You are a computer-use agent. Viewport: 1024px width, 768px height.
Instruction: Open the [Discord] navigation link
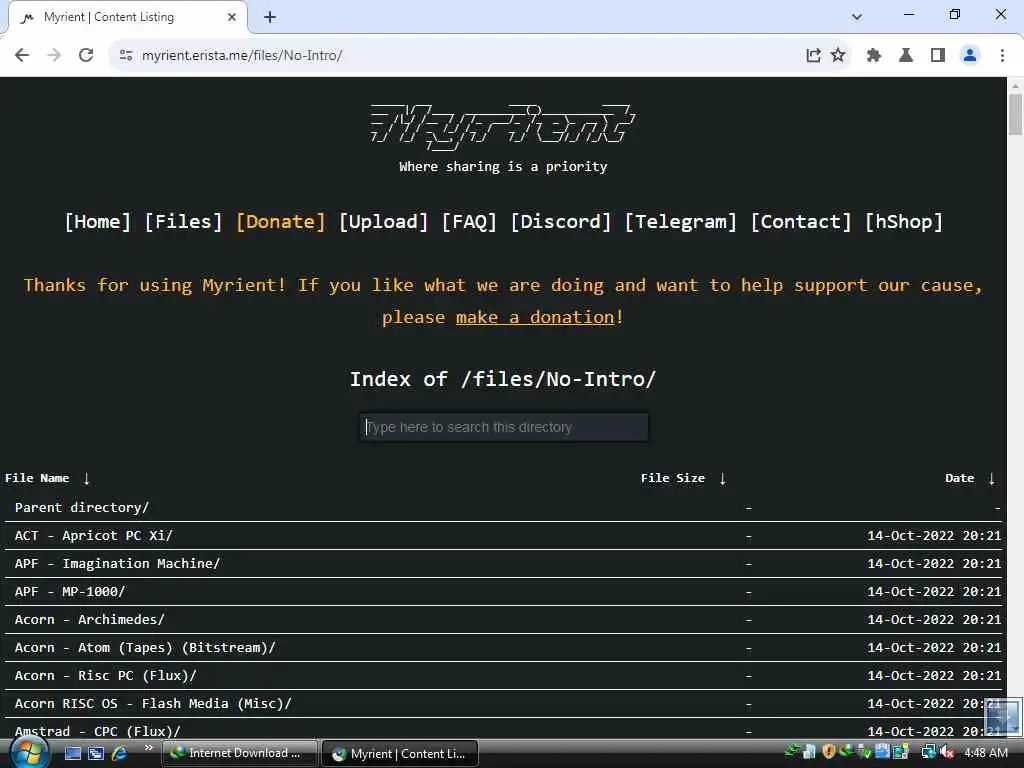point(561,221)
